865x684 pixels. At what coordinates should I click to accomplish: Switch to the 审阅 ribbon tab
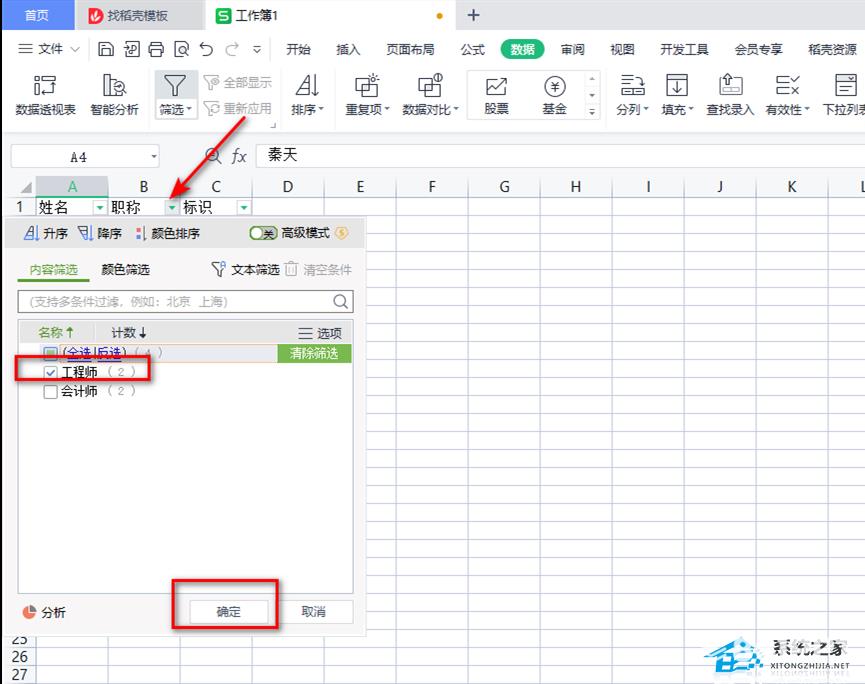[x=573, y=50]
